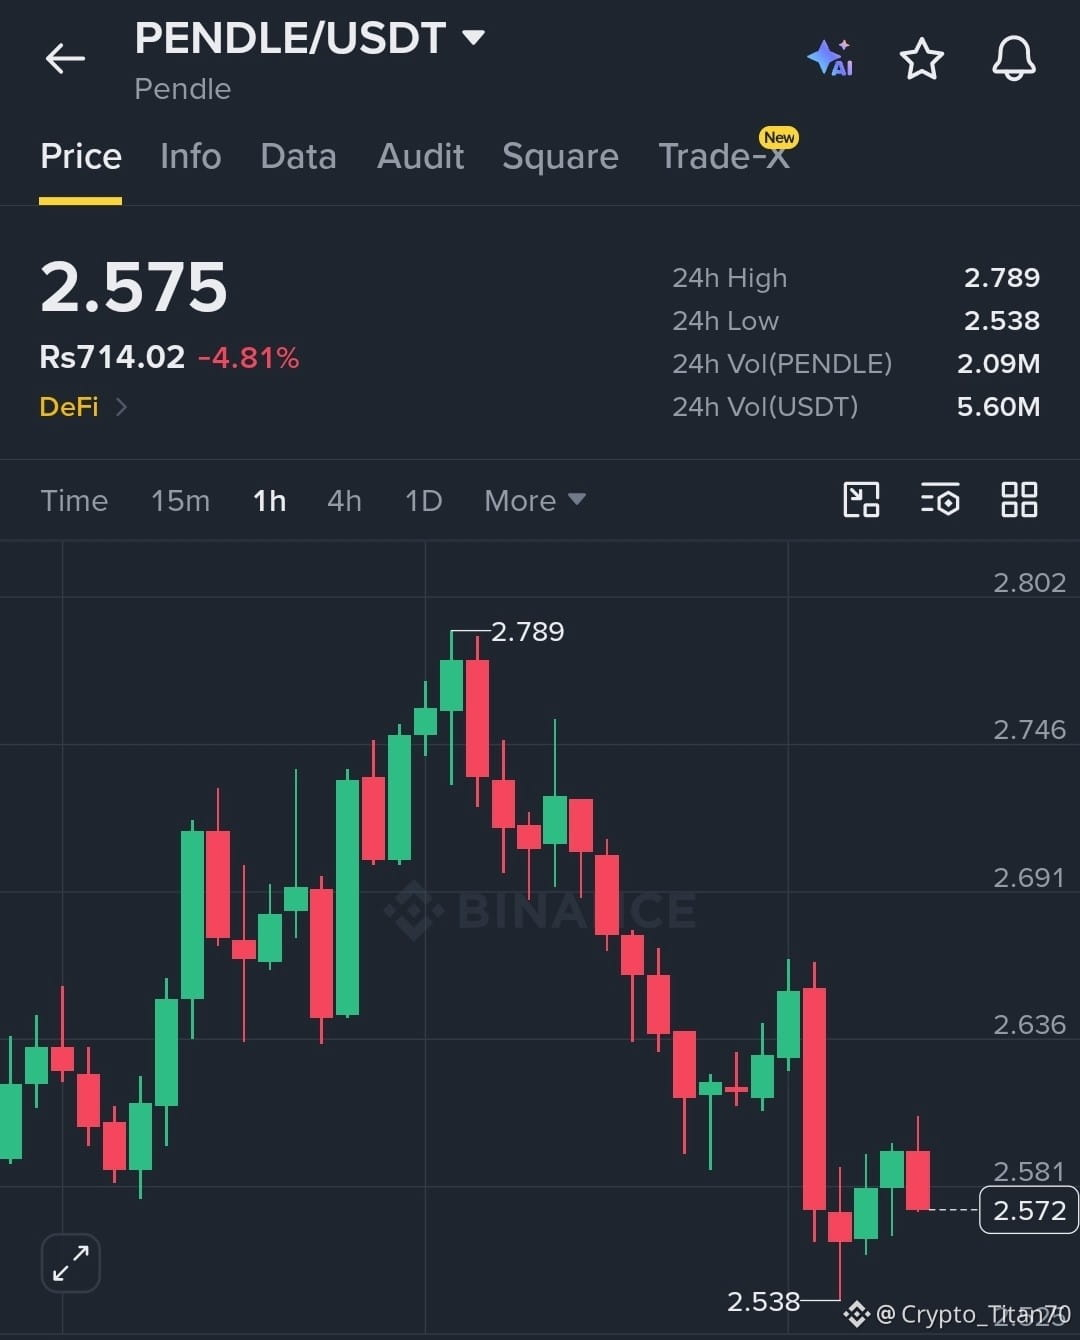Open the PENDLE/USDT pair dropdown

(x=472, y=38)
